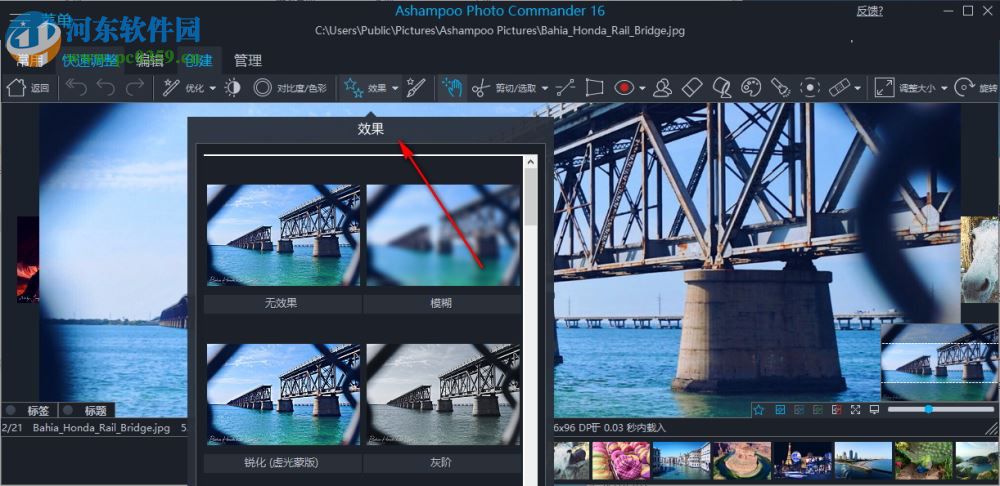Open the Venice canal filmstrip thumbnail
Image resolution: width=1000 pixels, height=486 pixels.
click(x=681, y=460)
